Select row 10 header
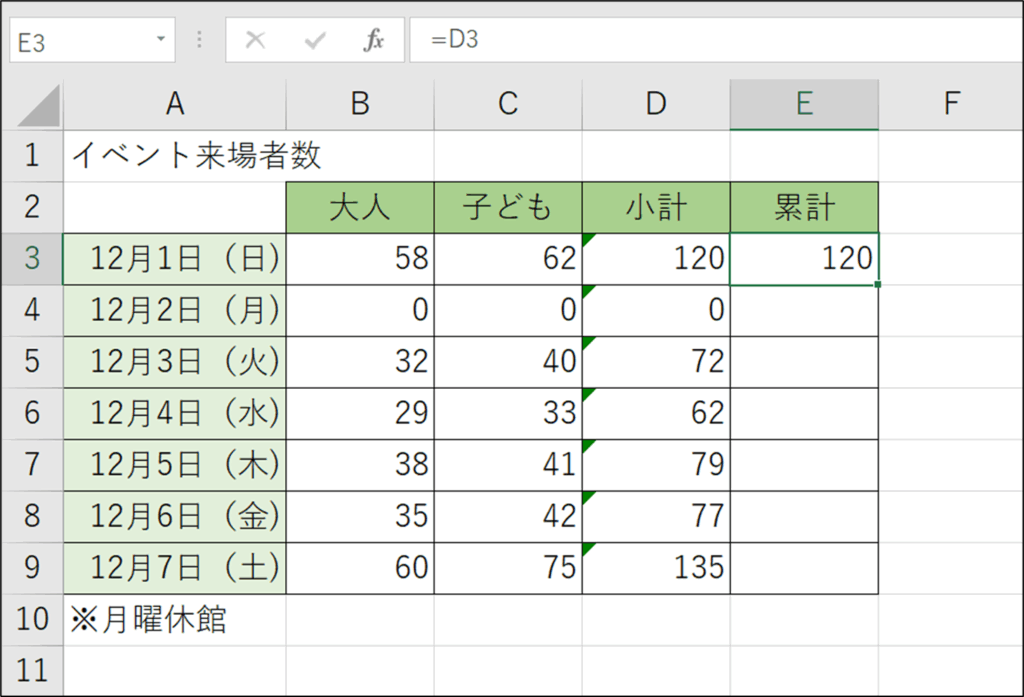 tap(32, 620)
